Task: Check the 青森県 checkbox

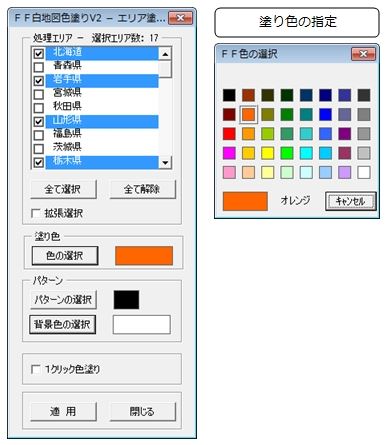Action: 39,67
